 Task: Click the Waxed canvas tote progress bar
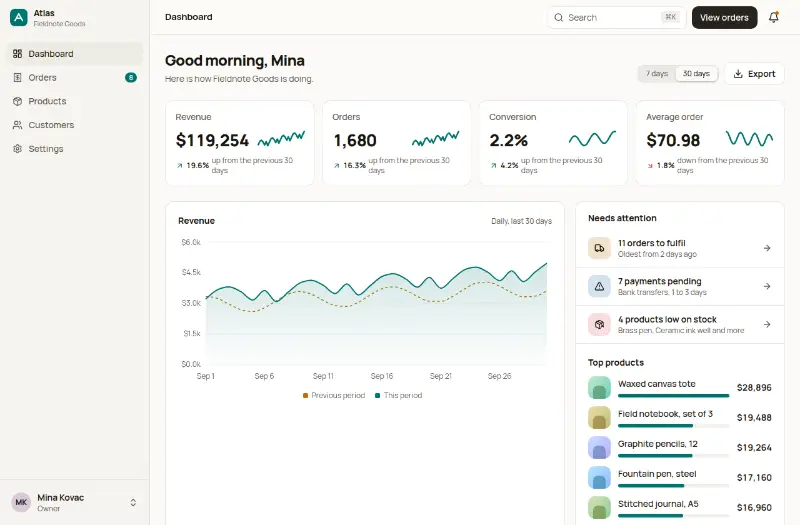click(673, 395)
